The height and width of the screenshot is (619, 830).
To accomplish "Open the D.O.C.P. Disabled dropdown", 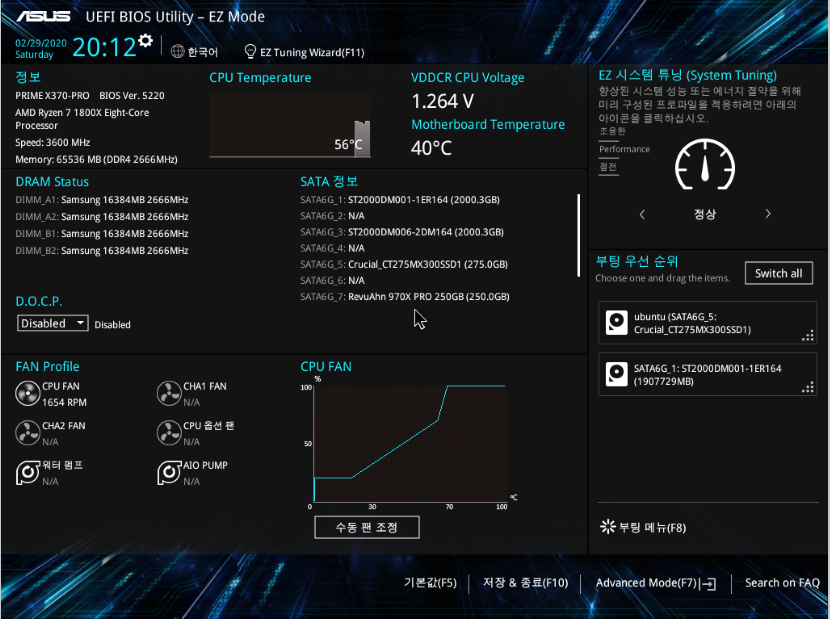I will click(x=52, y=323).
